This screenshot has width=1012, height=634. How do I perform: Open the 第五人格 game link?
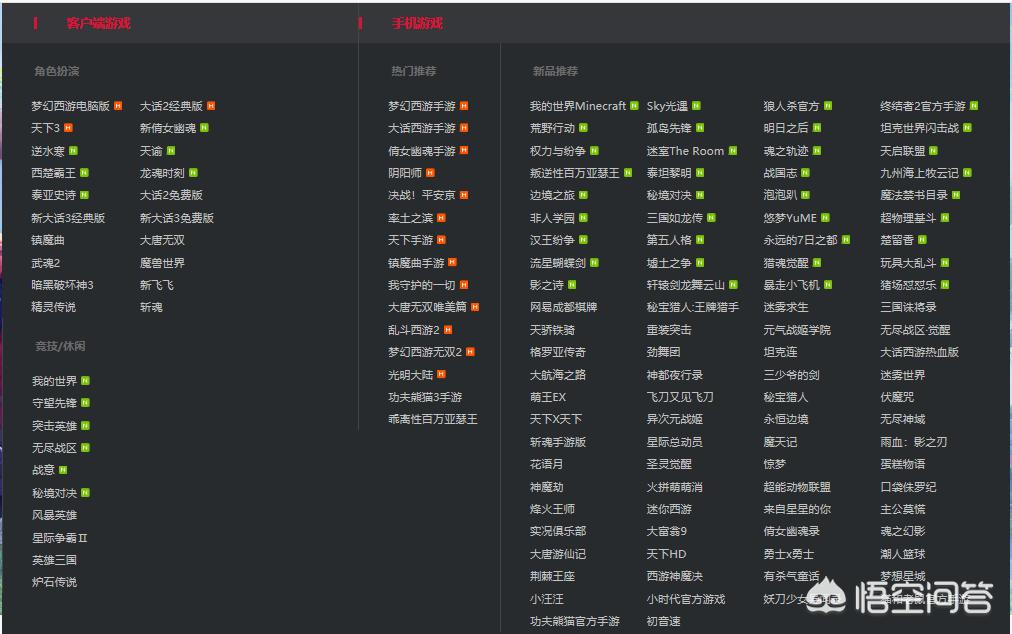pos(669,240)
